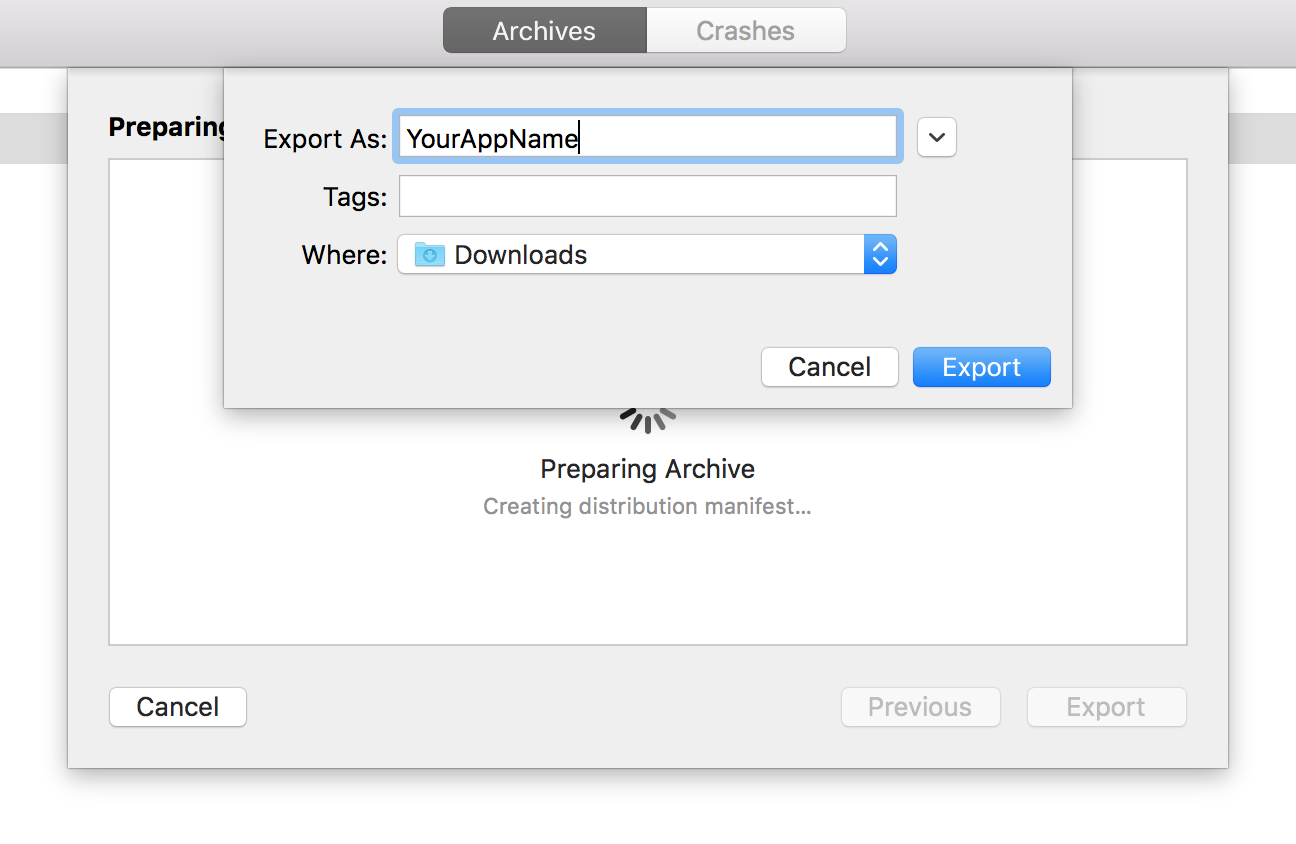Click the Export As name field
Image resolution: width=1296 pixels, height=844 pixels.
click(x=648, y=137)
